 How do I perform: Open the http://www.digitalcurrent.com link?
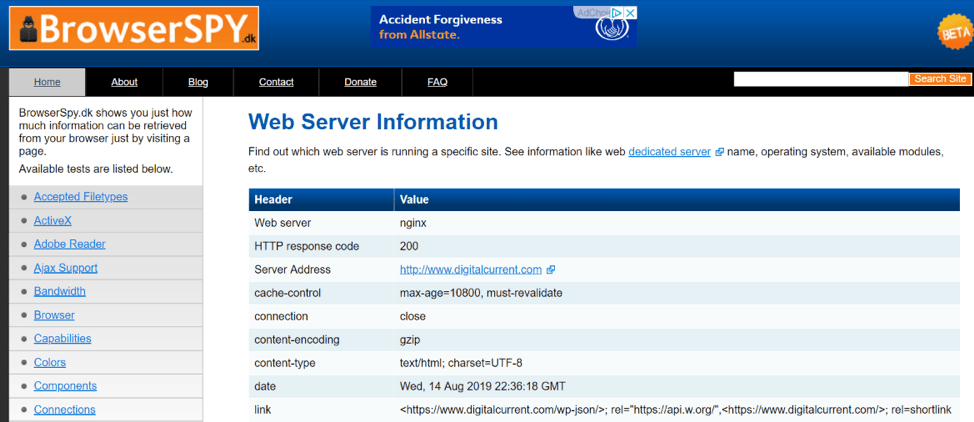471,270
